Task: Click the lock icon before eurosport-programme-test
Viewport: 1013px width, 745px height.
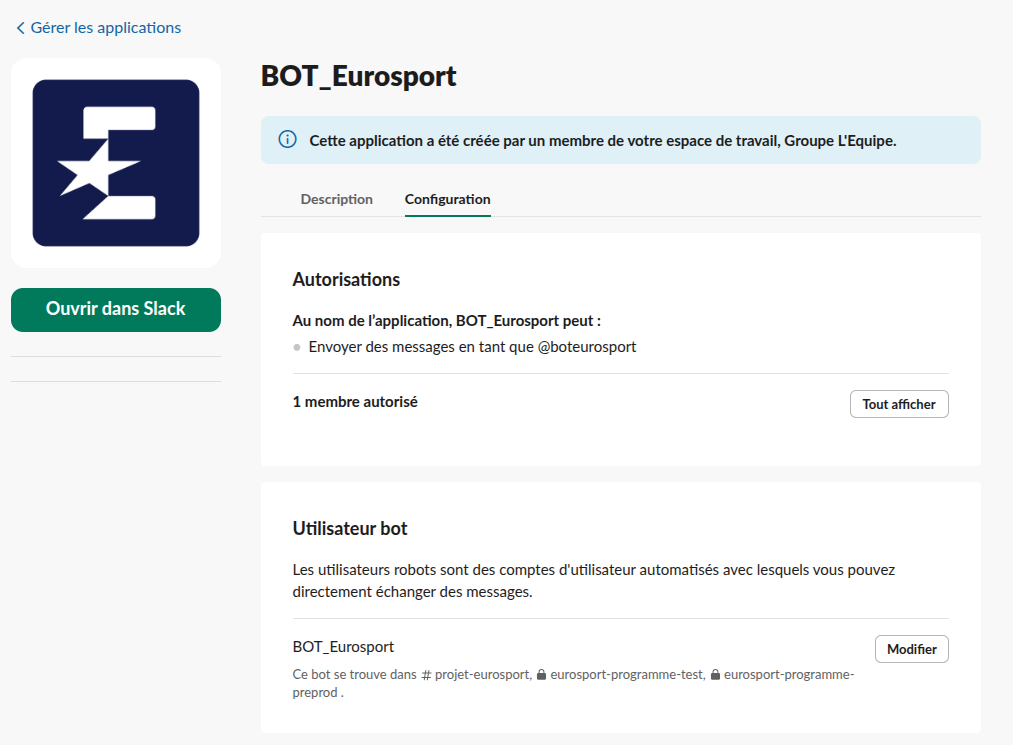Action: (542, 675)
